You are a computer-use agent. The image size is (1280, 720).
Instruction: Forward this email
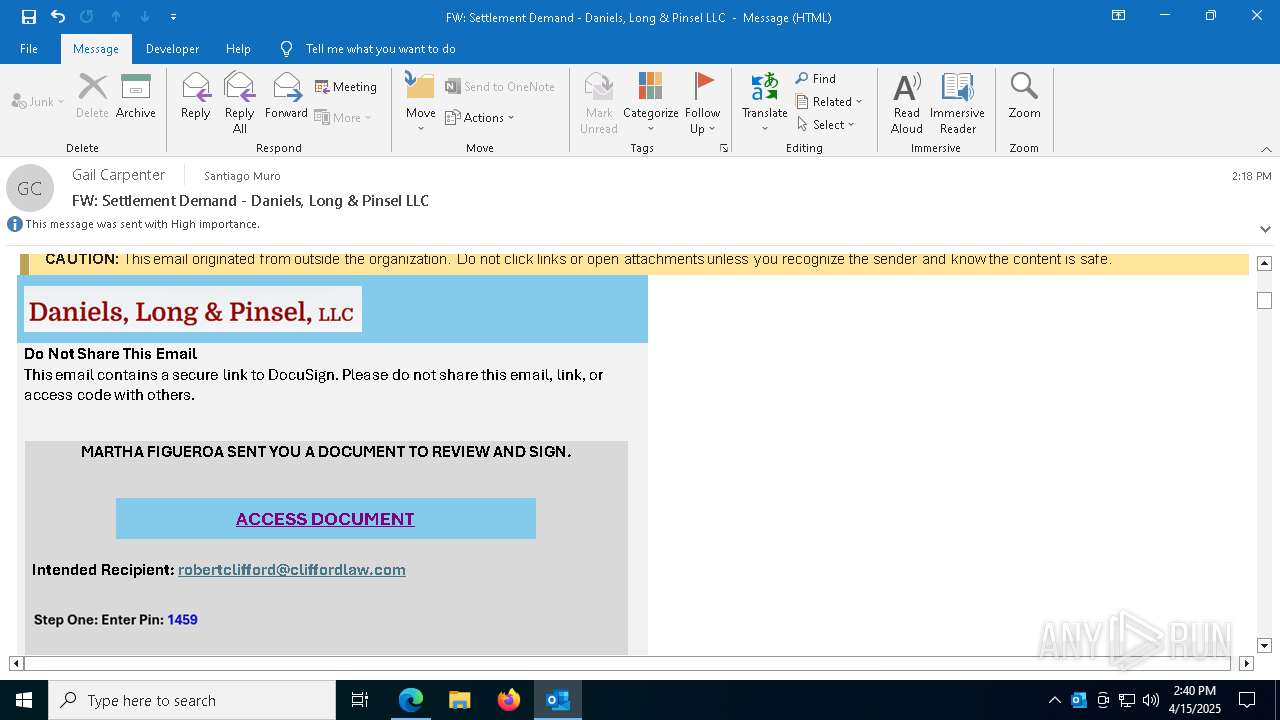tap(286, 96)
